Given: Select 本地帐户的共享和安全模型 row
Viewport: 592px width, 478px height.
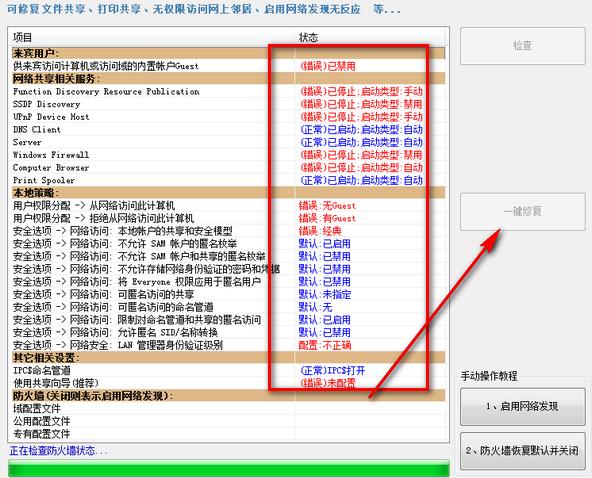Looking at the screenshot, I should pyautogui.click(x=228, y=231).
